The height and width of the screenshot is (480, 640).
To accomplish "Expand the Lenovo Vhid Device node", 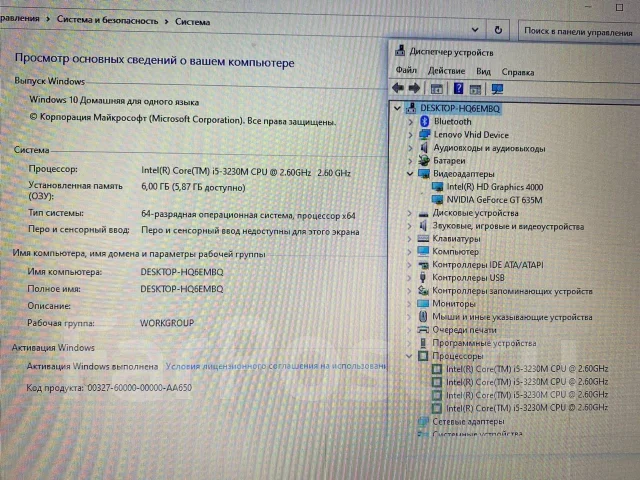I will [411, 135].
